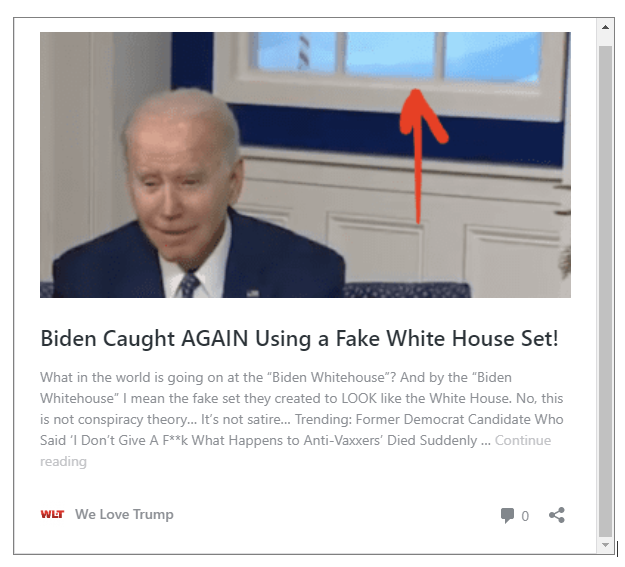The image size is (625, 567).
Task: Click the vertical scrollbar thumb
Action: point(605,291)
